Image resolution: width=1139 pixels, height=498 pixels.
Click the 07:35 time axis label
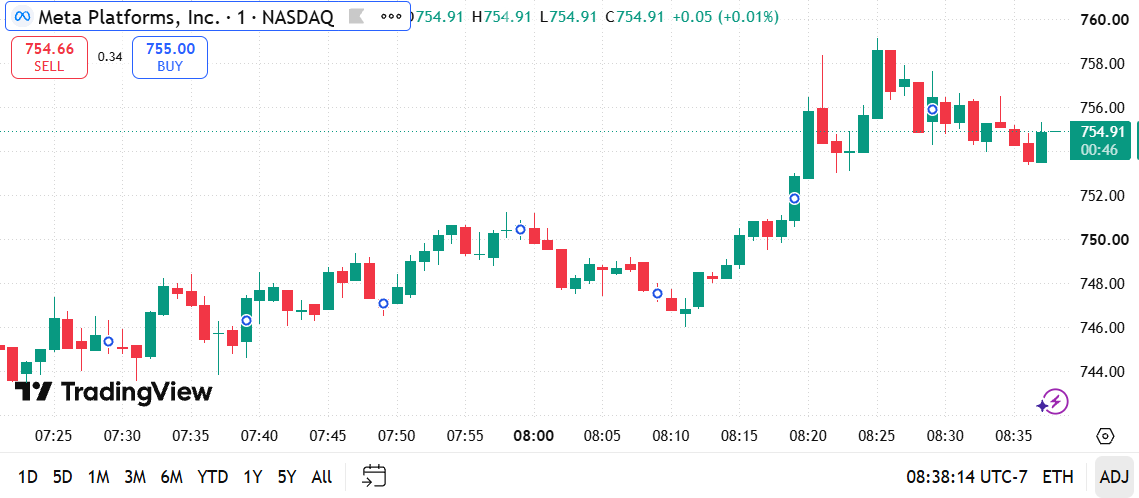(191, 436)
